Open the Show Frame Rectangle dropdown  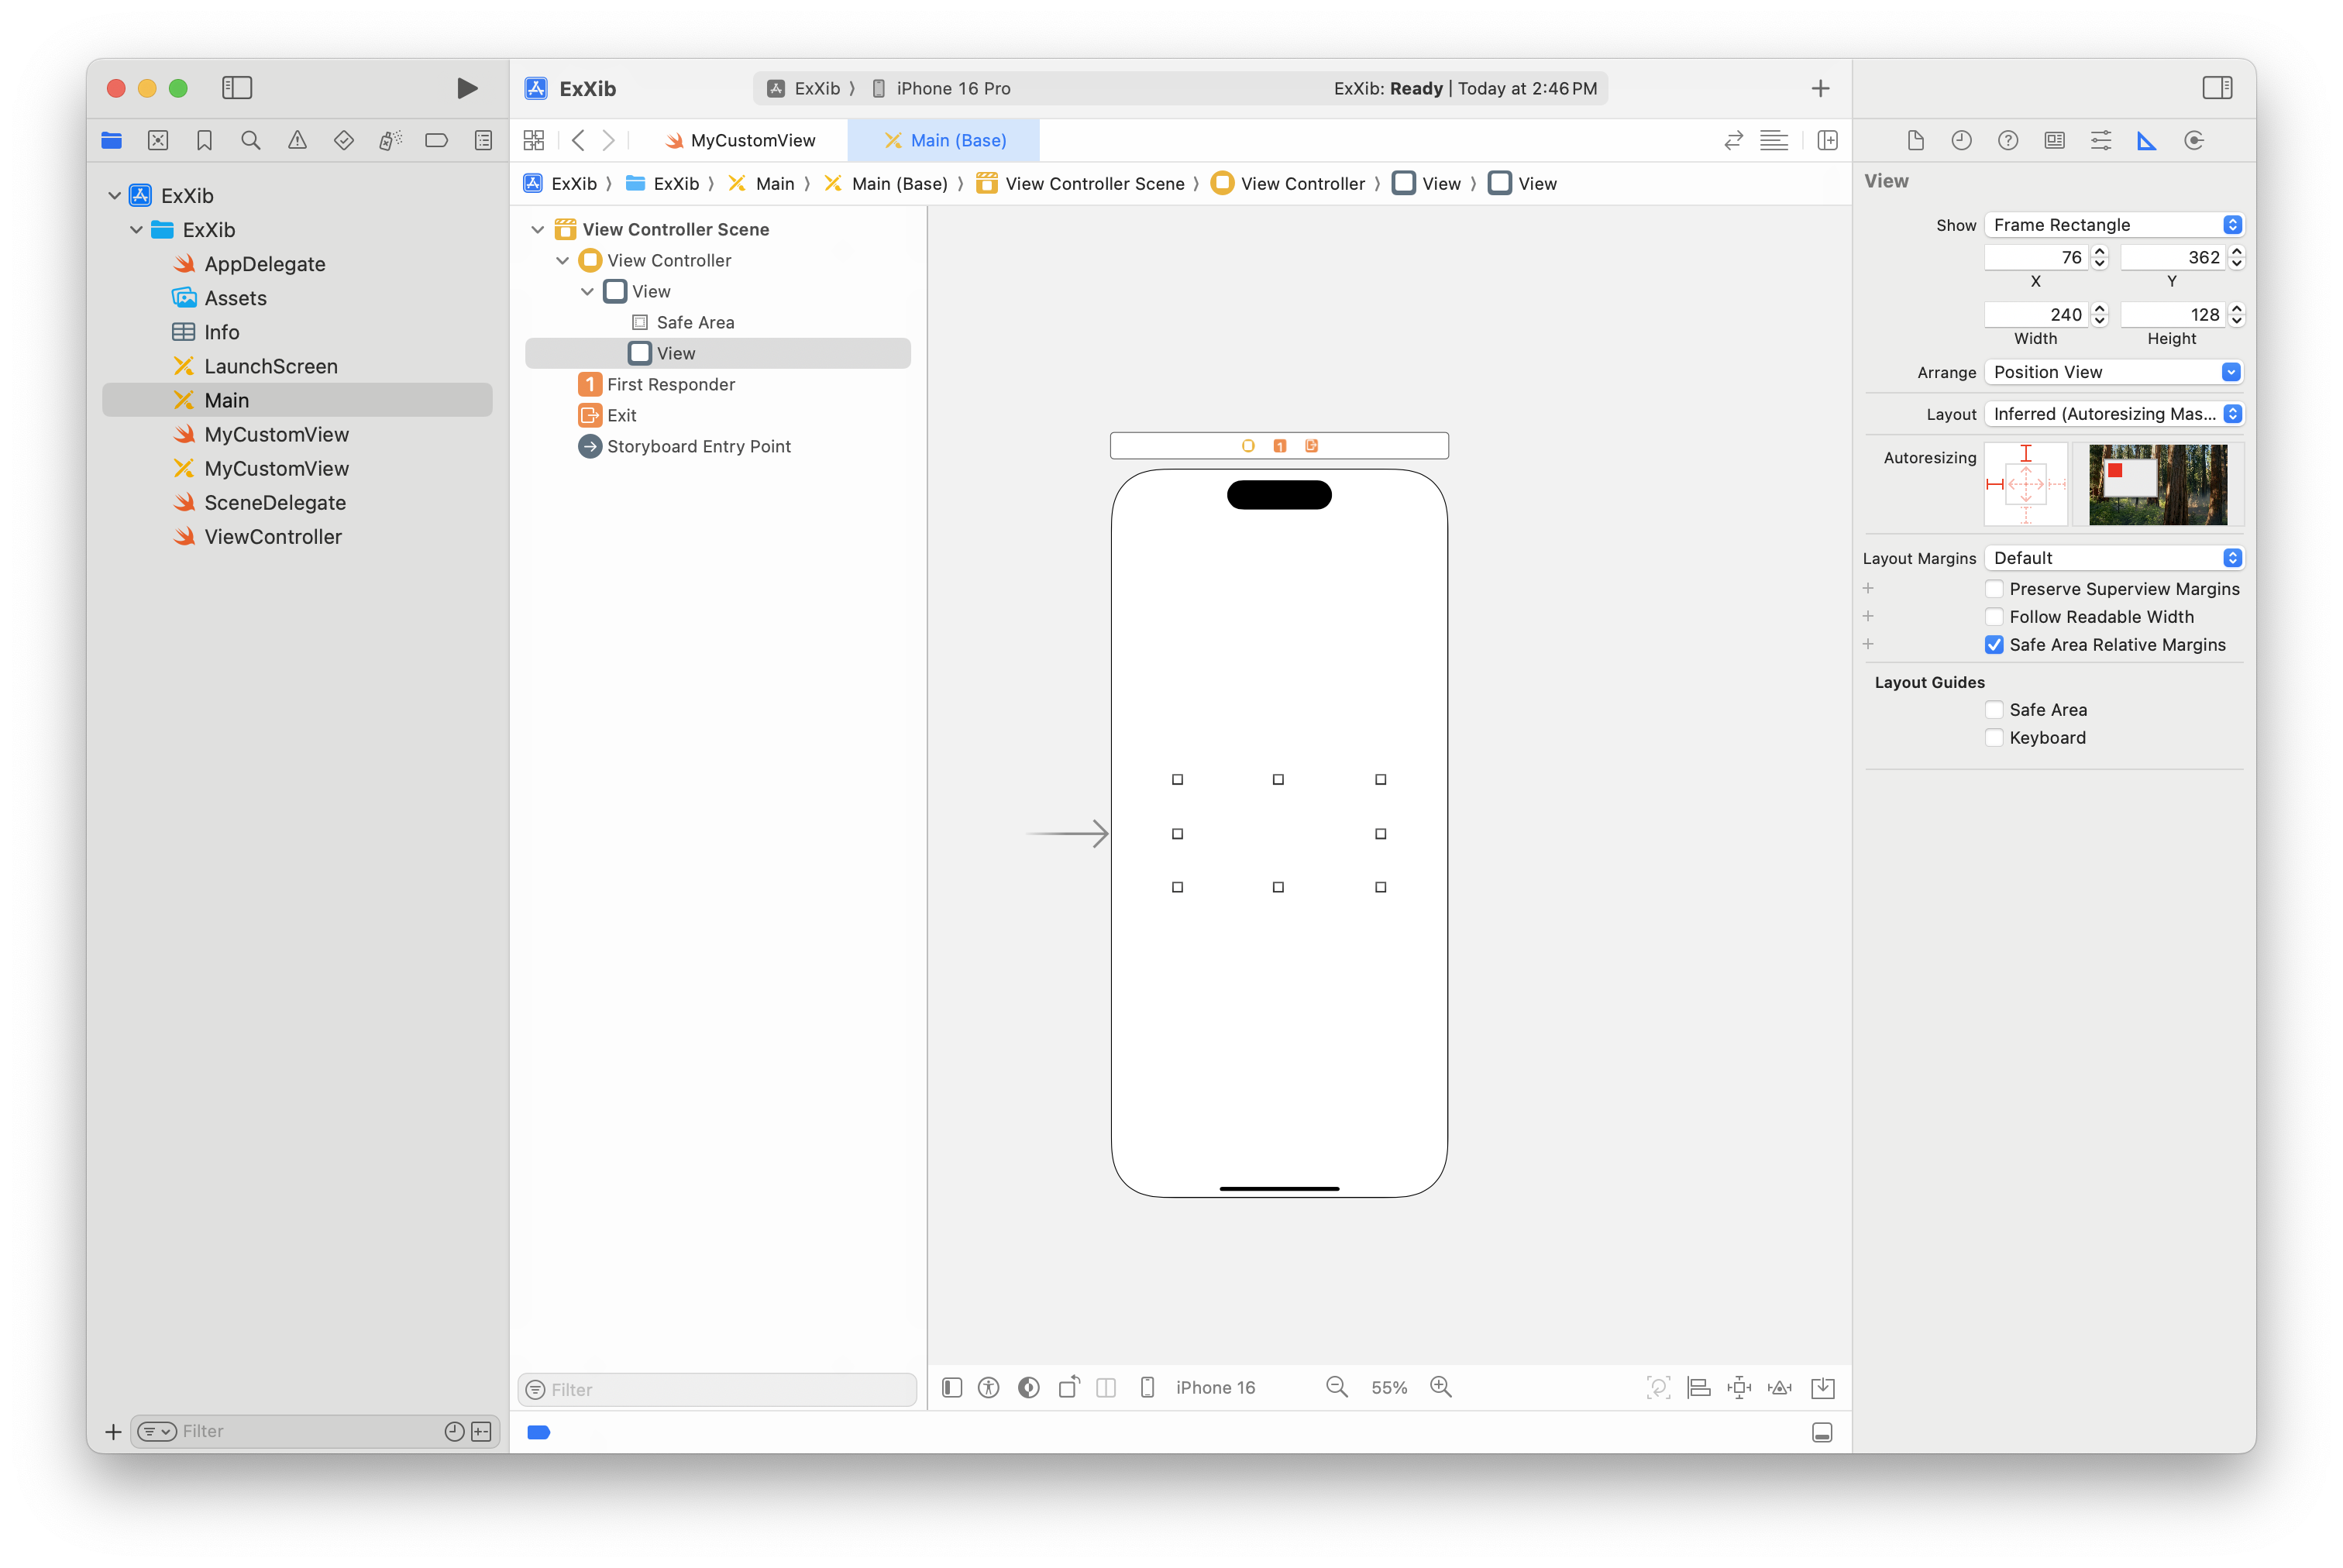[x=2113, y=225]
